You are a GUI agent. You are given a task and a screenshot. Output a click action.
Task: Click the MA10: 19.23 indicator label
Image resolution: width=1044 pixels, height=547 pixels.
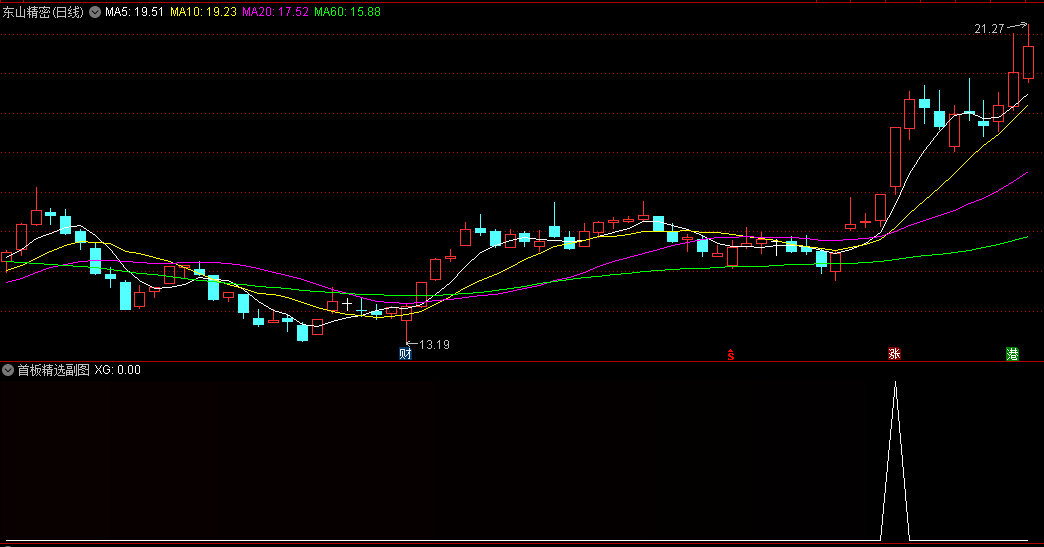203,12
